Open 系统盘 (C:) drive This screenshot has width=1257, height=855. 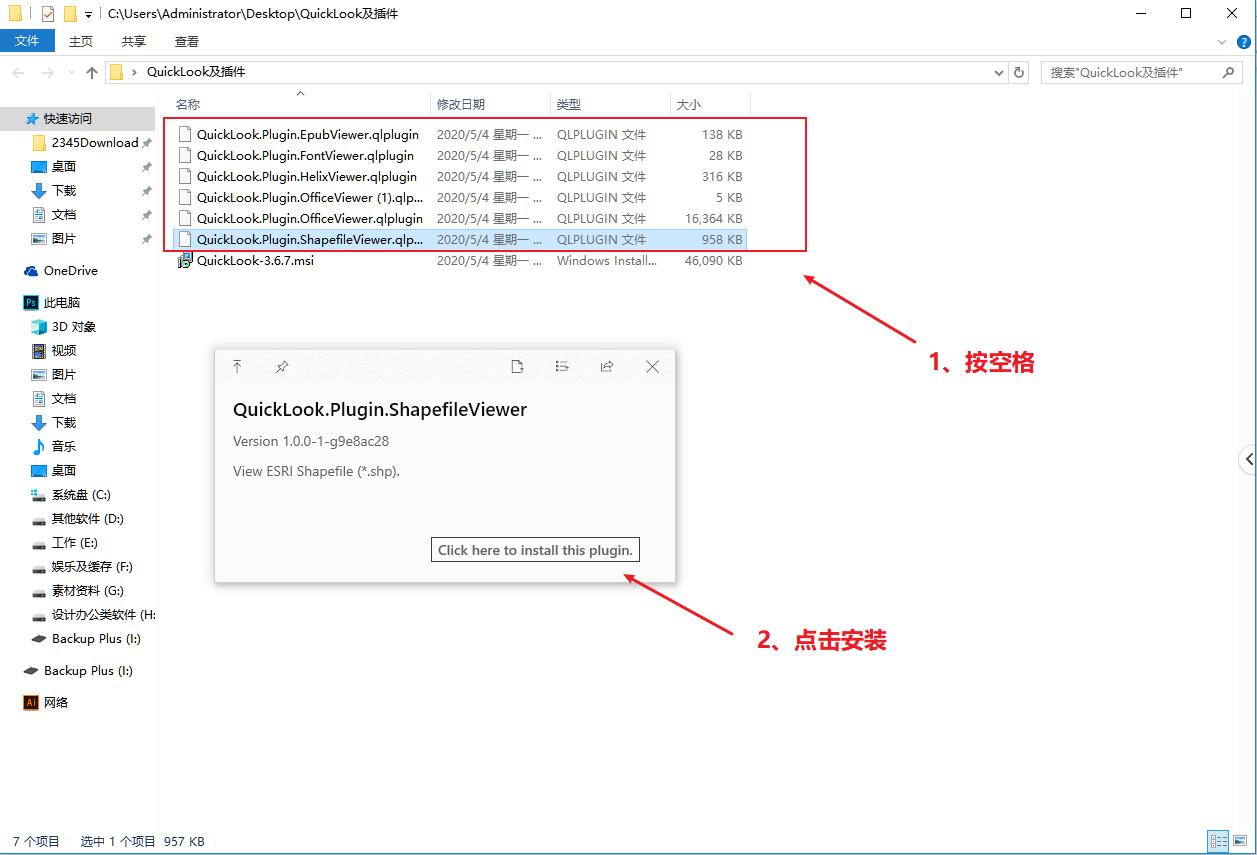click(81, 494)
